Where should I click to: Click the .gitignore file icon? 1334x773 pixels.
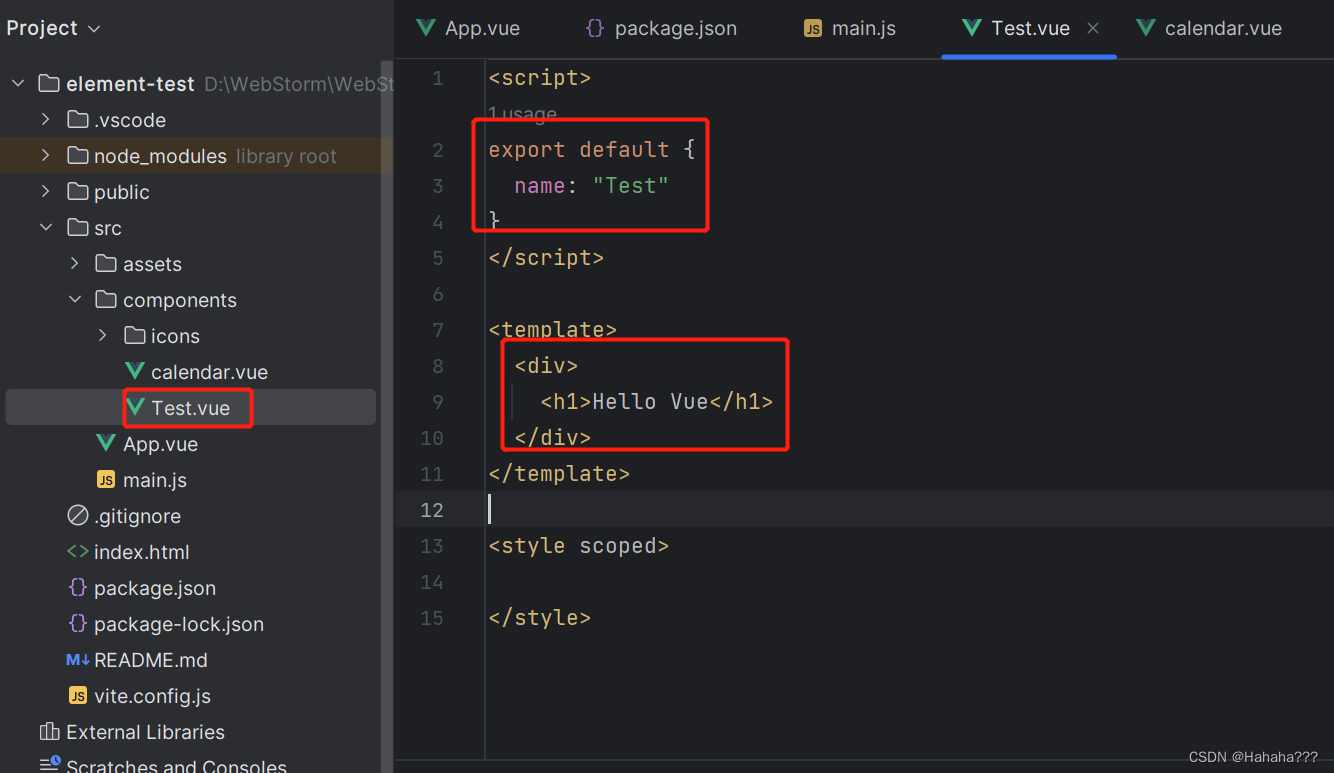[77, 516]
